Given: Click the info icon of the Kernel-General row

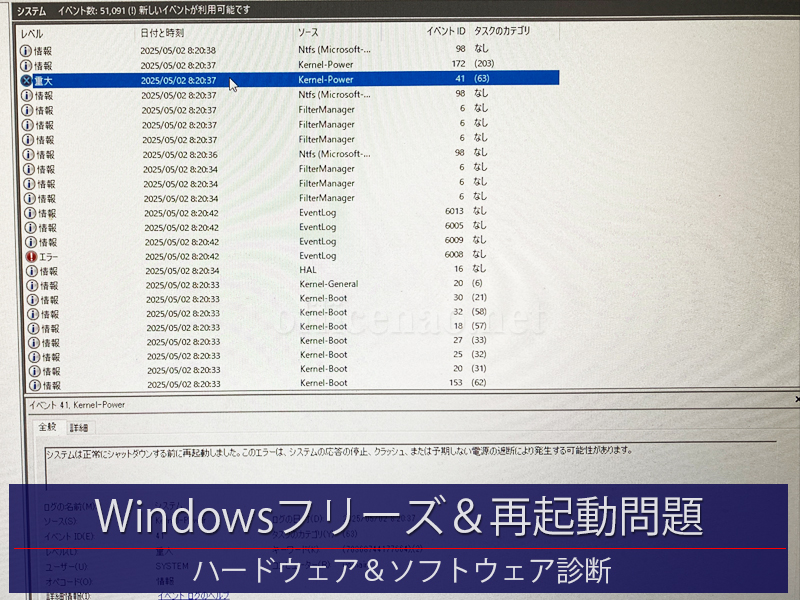Looking at the screenshot, I should pyautogui.click(x=33, y=285).
